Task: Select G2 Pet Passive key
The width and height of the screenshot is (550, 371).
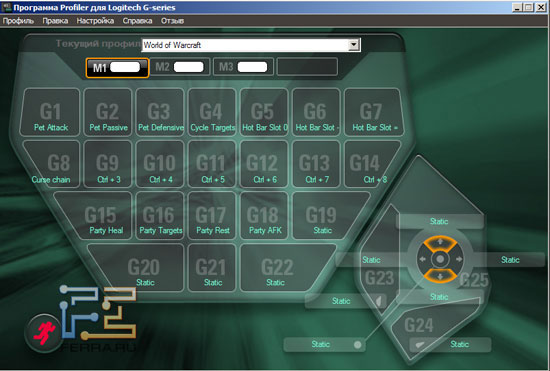Action: tap(108, 112)
